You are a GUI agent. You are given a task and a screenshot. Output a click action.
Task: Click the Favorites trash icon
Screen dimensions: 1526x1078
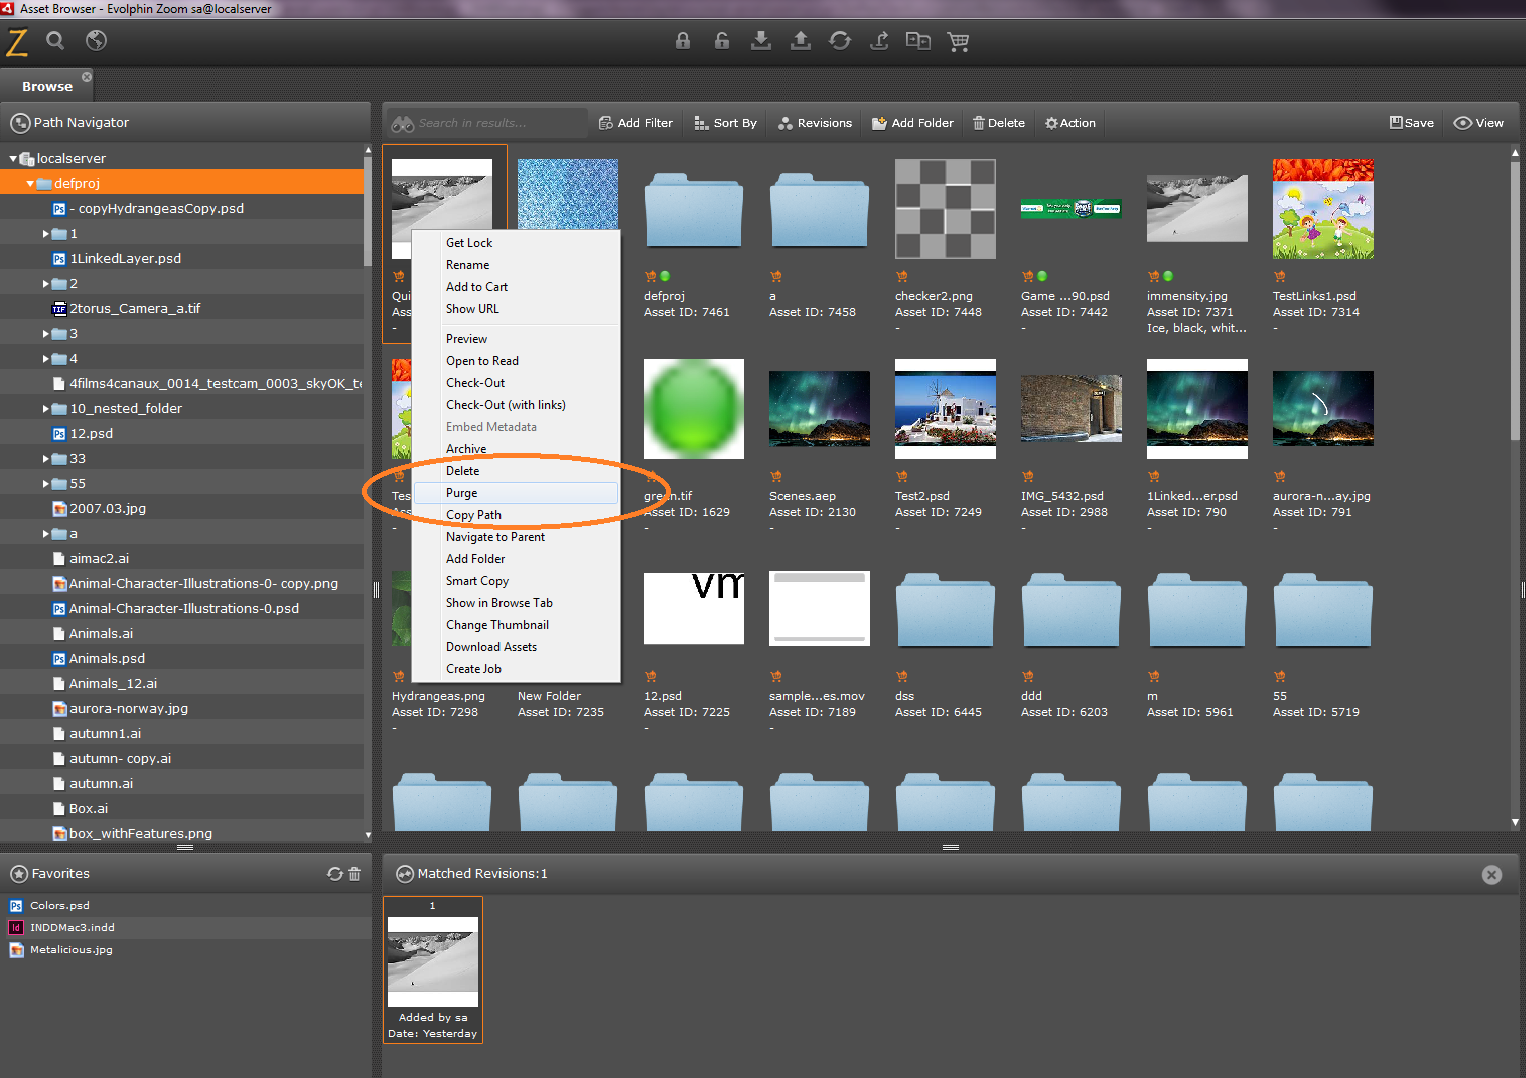click(x=354, y=874)
